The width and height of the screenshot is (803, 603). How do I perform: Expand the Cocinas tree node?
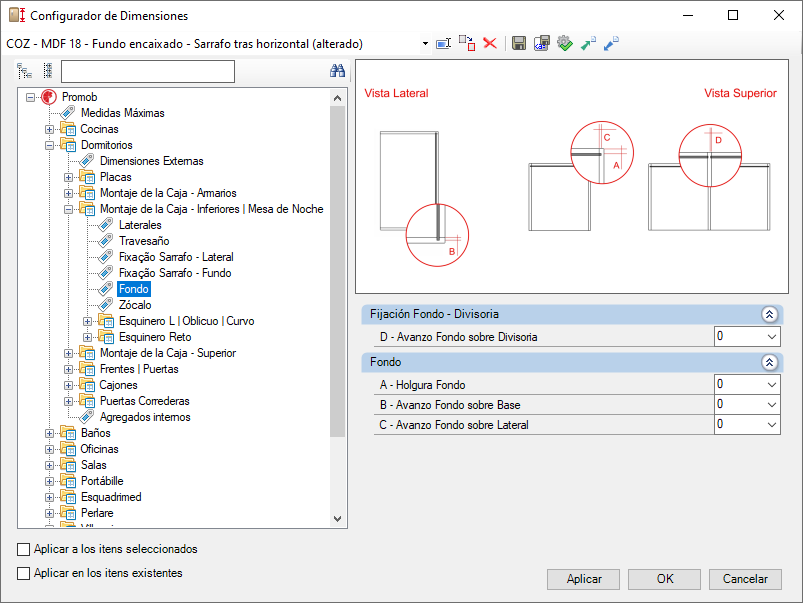point(50,129)
